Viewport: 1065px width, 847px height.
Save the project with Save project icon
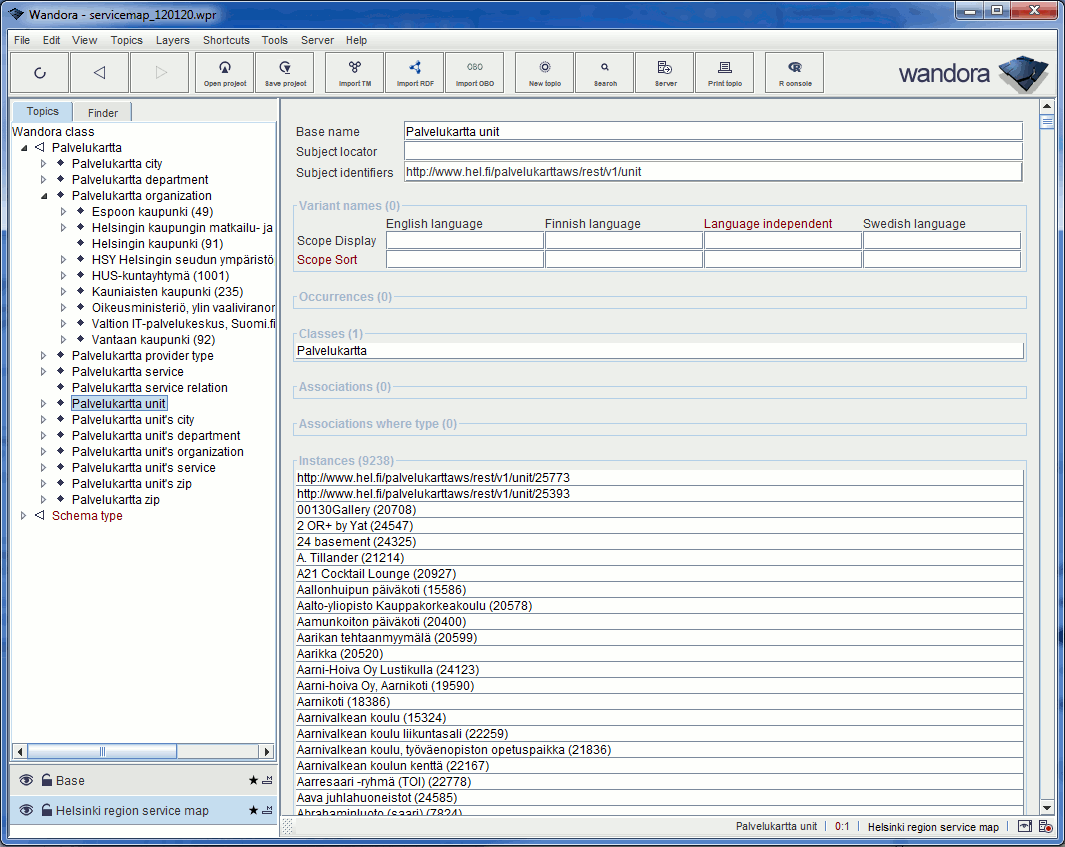pos(284,72)
